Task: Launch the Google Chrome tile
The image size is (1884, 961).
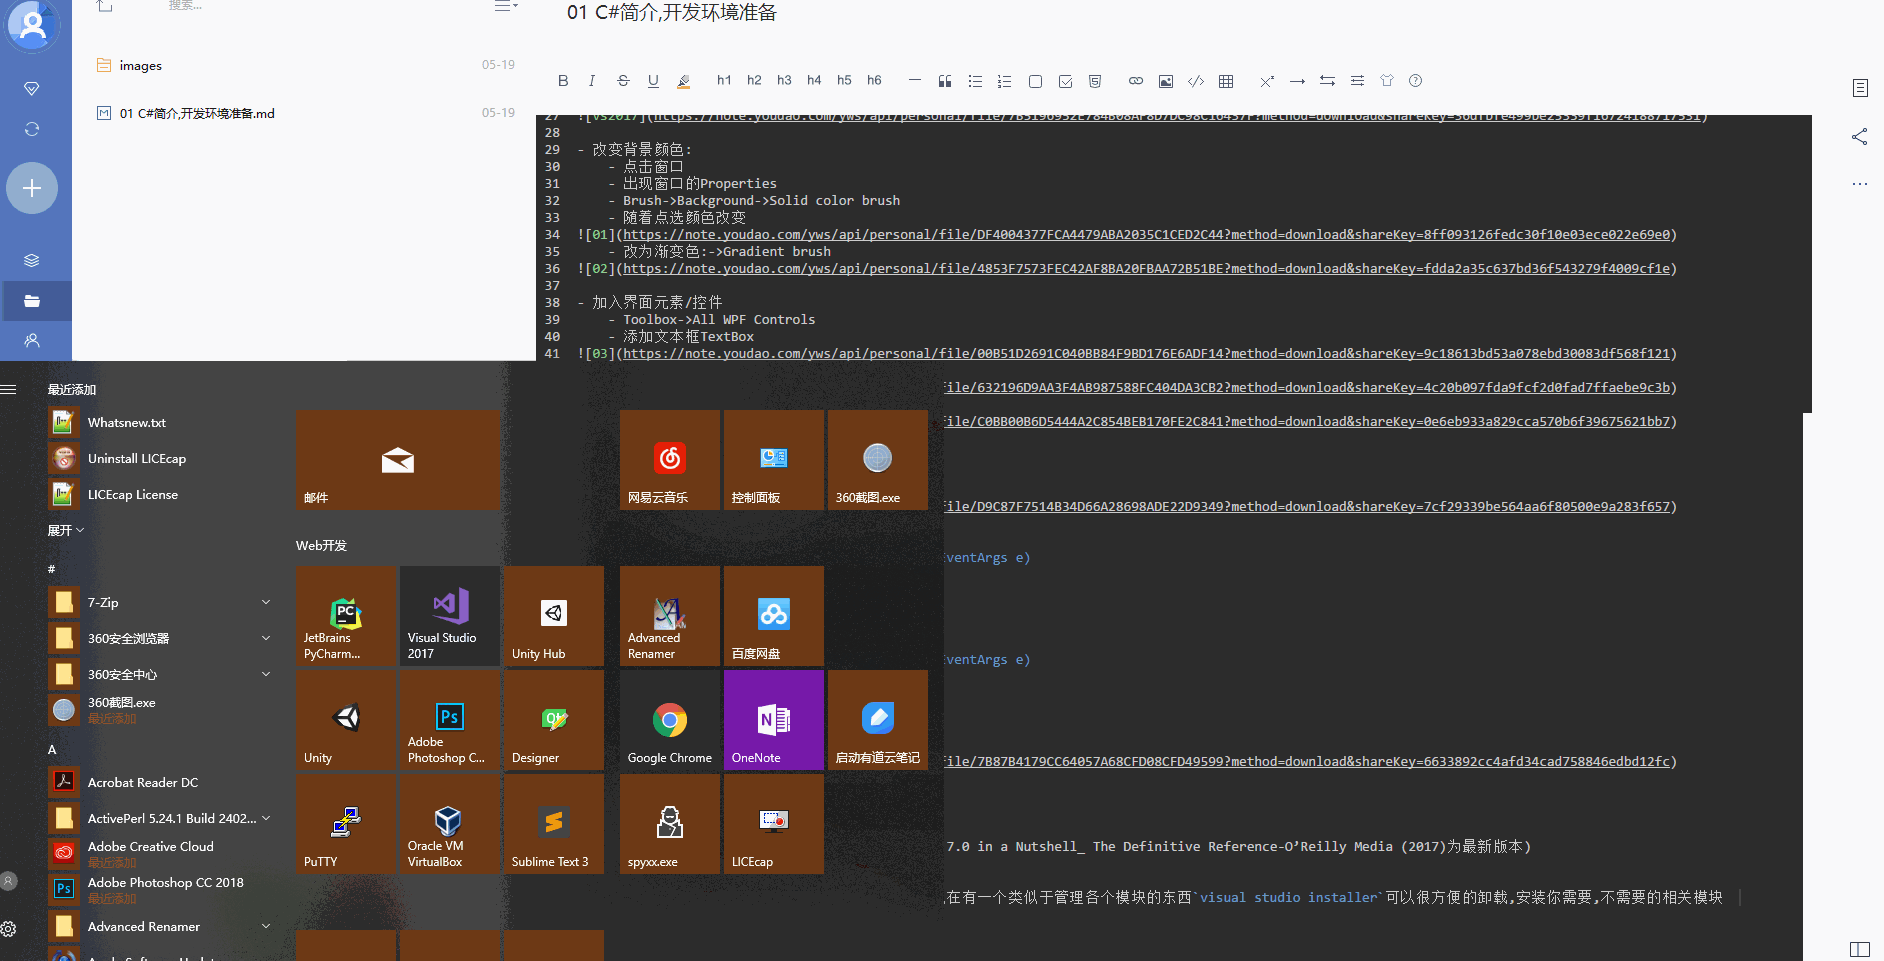Action: click(669, 720)
